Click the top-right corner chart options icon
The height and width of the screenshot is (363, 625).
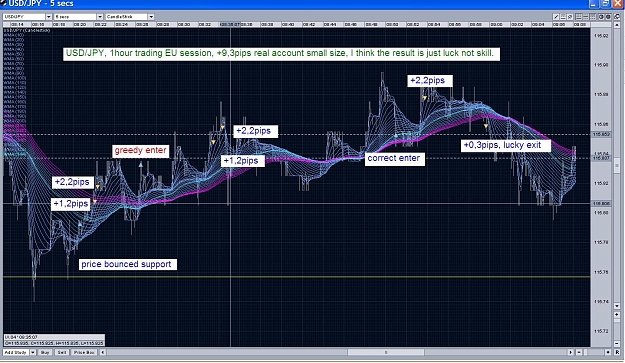[617, 17]
